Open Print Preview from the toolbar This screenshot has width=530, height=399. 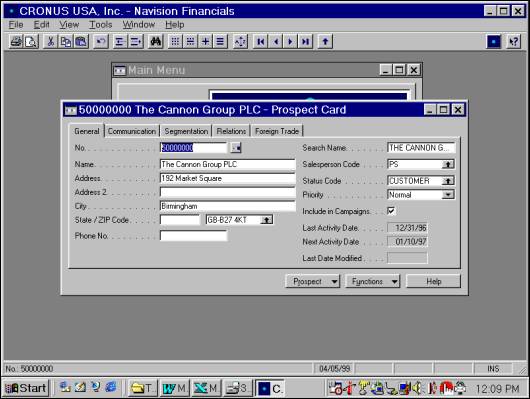pos(31,42)
